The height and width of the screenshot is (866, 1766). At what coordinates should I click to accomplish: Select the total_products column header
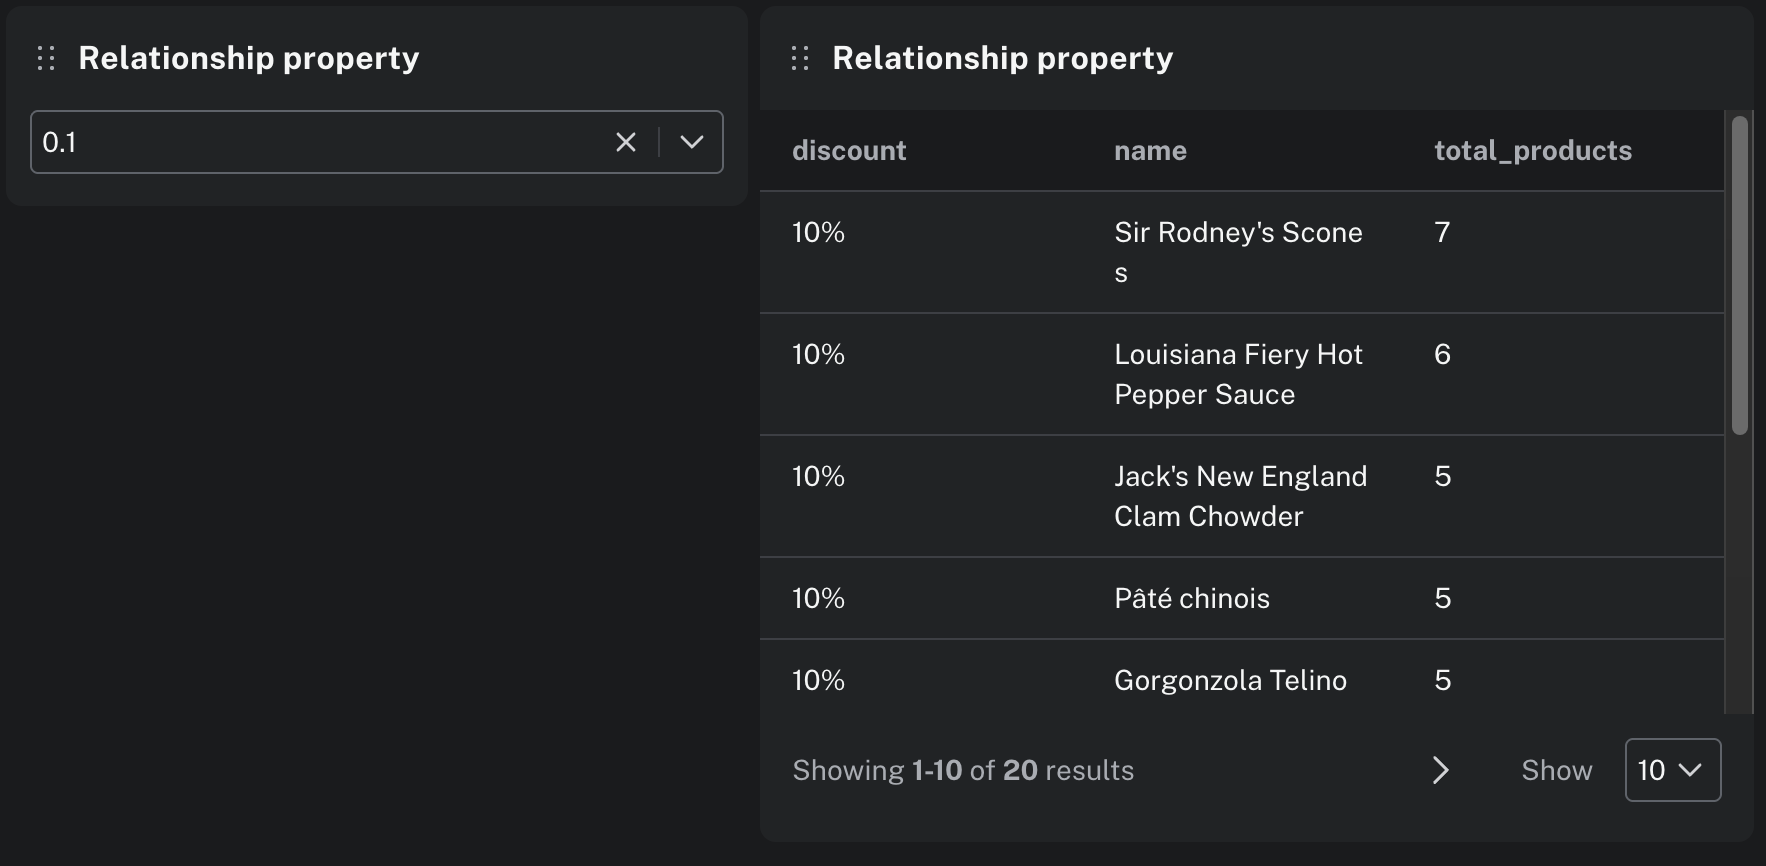(x=1532, y=150)
